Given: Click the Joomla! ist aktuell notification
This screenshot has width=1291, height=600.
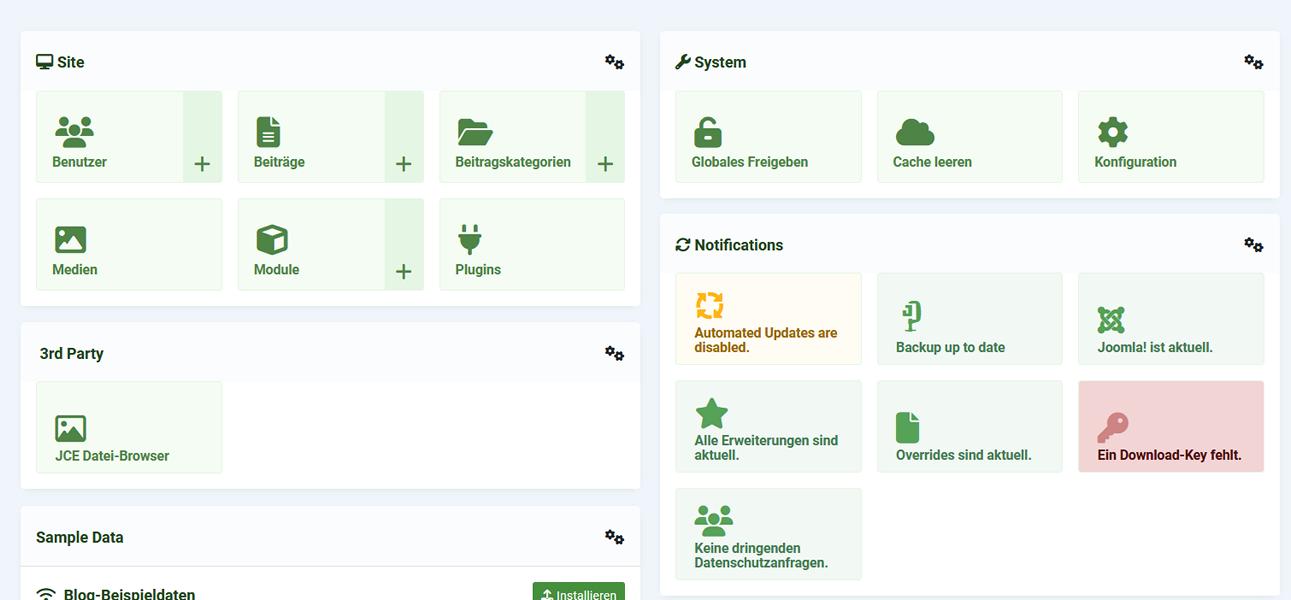Looking at the screenshot, I should click(1170, 318).
